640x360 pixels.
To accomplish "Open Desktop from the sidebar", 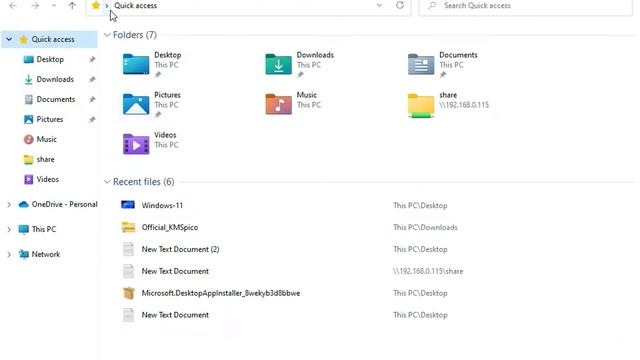I will (50, 59).
